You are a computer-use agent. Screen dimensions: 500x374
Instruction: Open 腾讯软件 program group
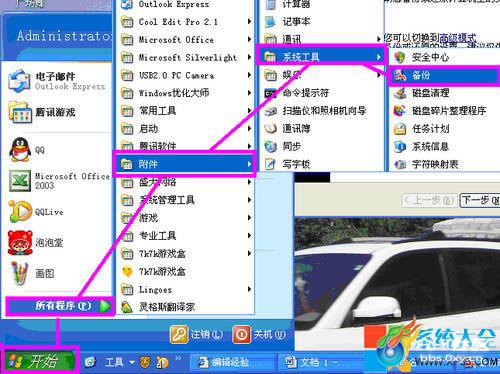tap(185, 146)
